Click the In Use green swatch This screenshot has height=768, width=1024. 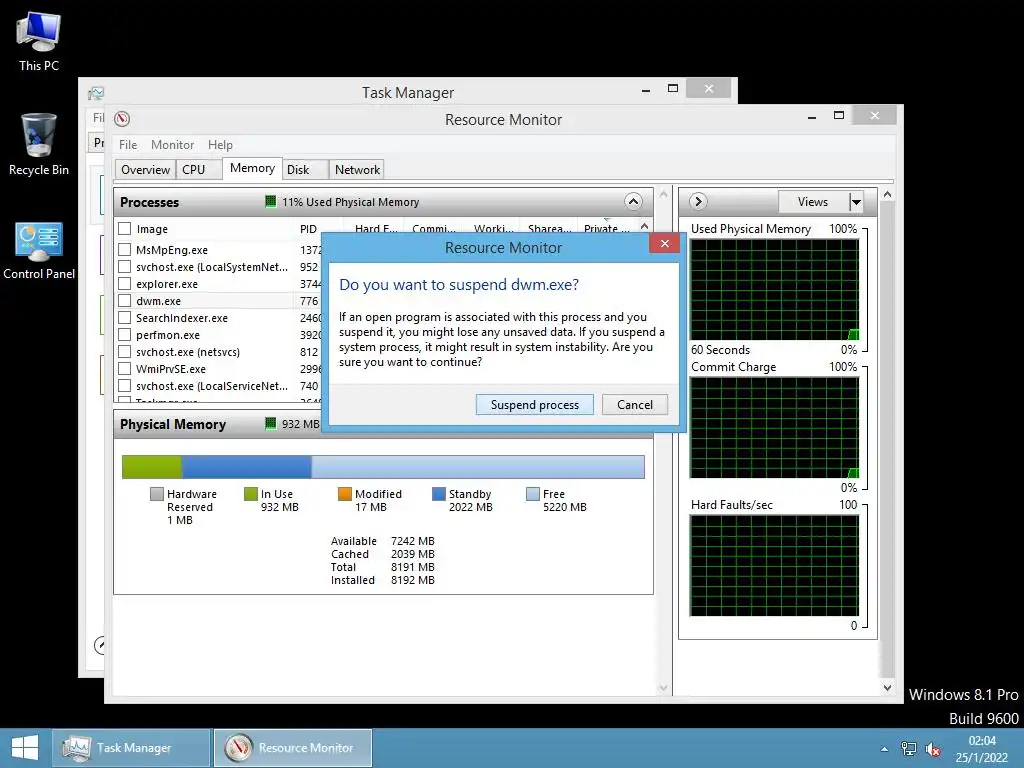tap(251, 494)
